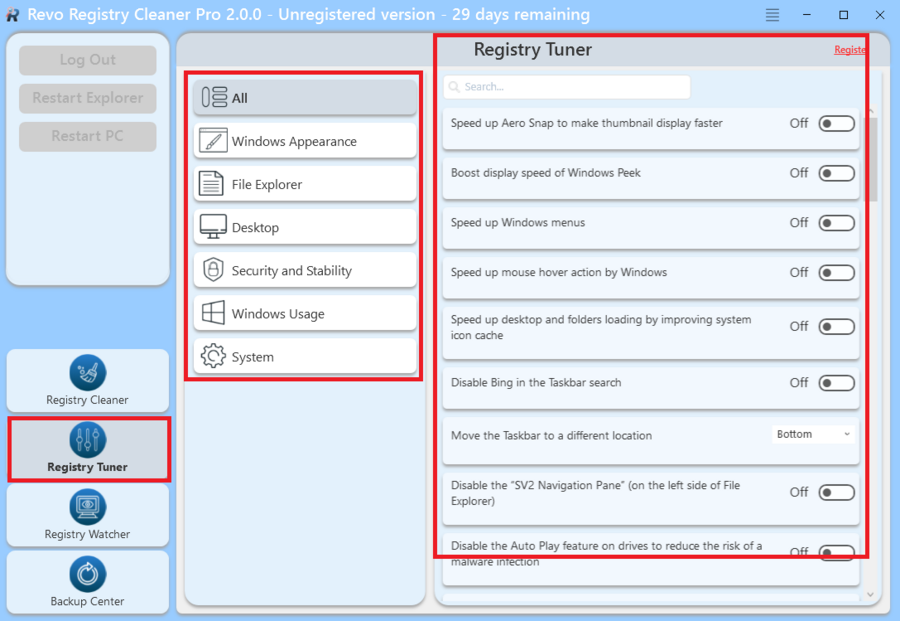Image resolution: width=900 pixels, height=621 pixels.
Task: Click Off label beside Windows menus switch
Action: coord(798,223)
